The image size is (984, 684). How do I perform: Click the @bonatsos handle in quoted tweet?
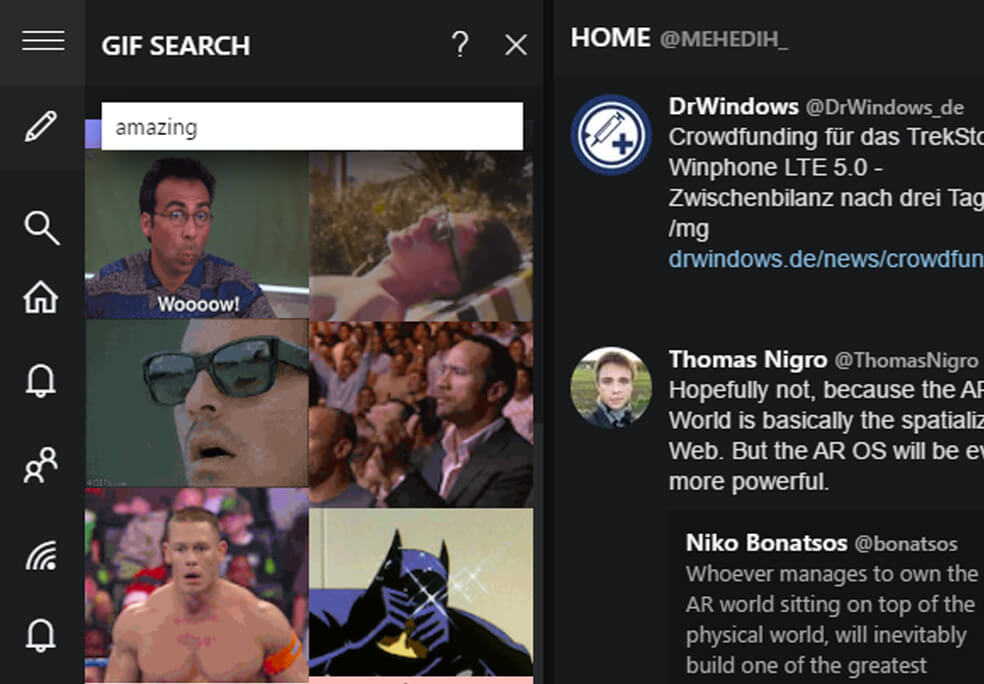[908, 545]
